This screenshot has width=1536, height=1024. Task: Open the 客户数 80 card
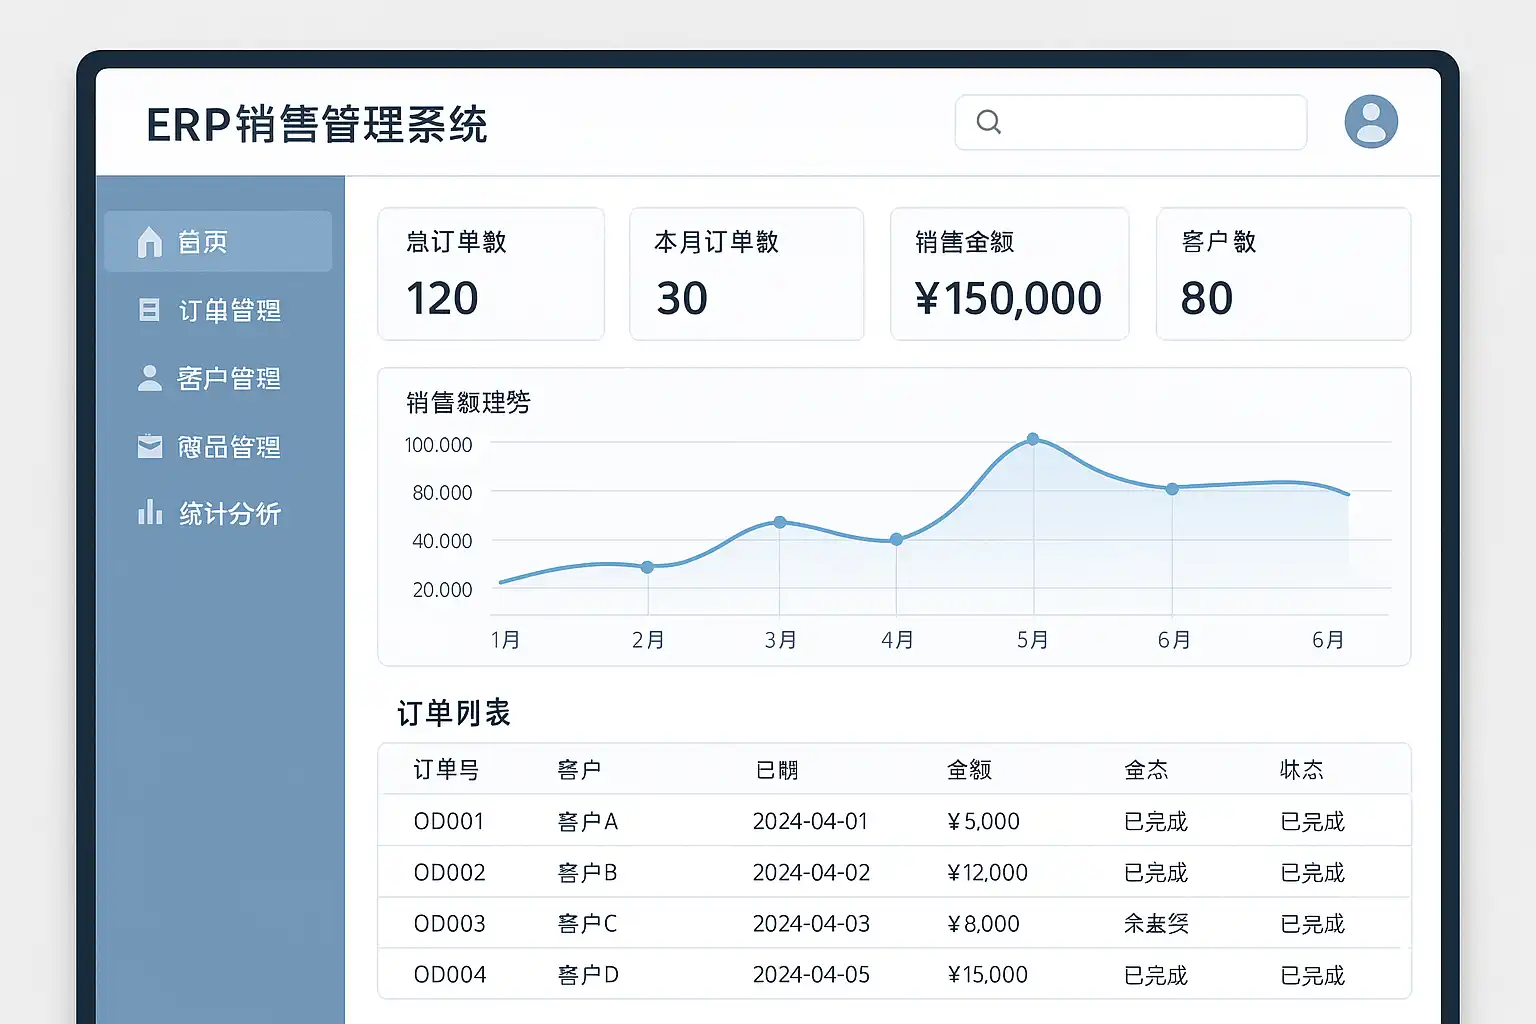tap(1282, 273)
